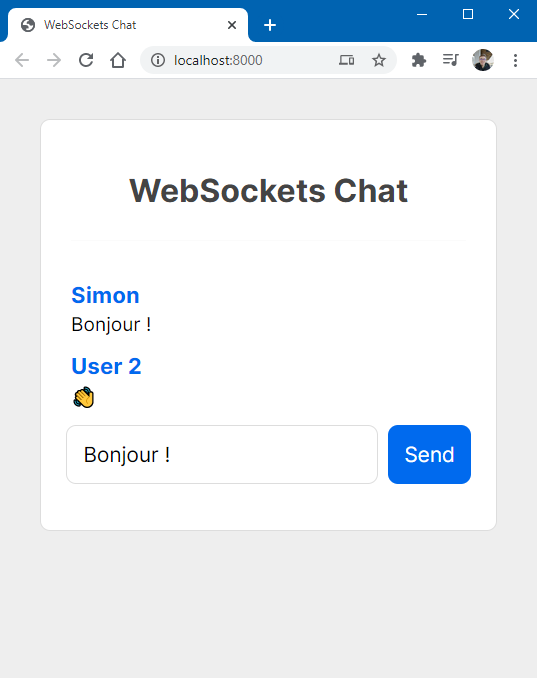Bookmark this page with the star

pyautogui.click(x=379, y=60)
